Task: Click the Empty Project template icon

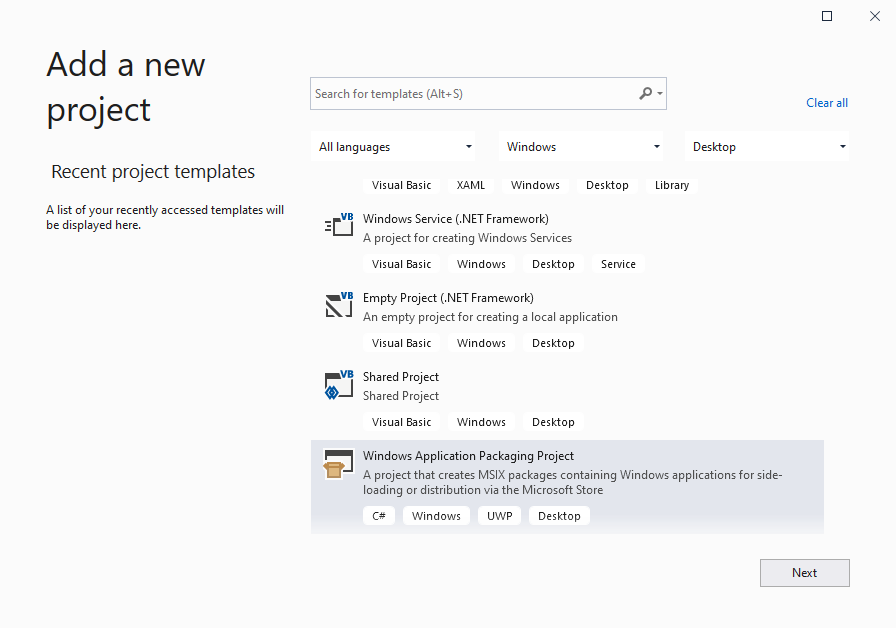Action: [339, 303]
